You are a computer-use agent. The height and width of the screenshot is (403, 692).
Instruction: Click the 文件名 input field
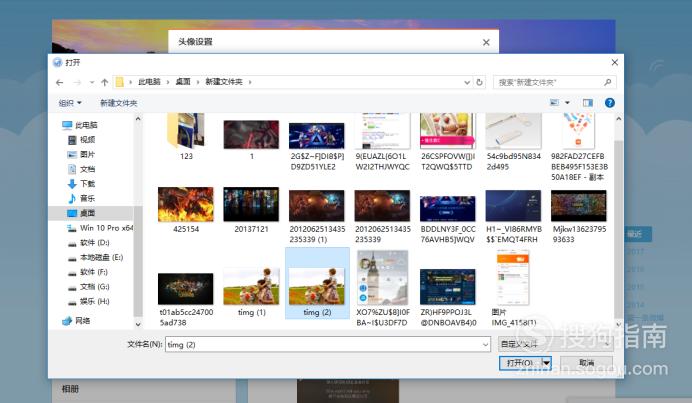328,344
